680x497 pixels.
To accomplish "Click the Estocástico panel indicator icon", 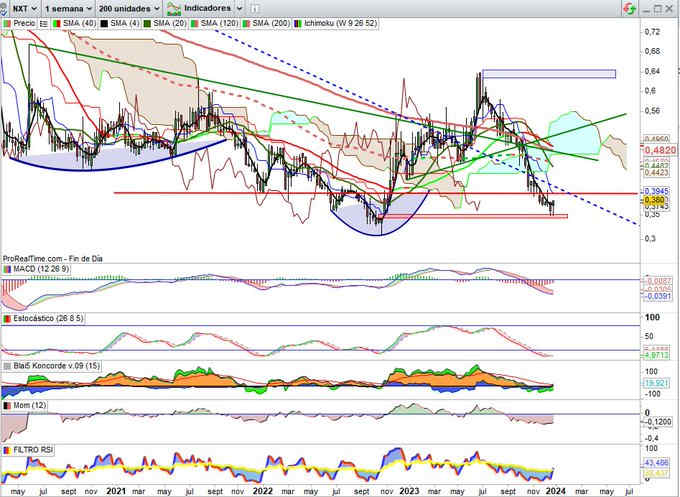I will (7, 319).
